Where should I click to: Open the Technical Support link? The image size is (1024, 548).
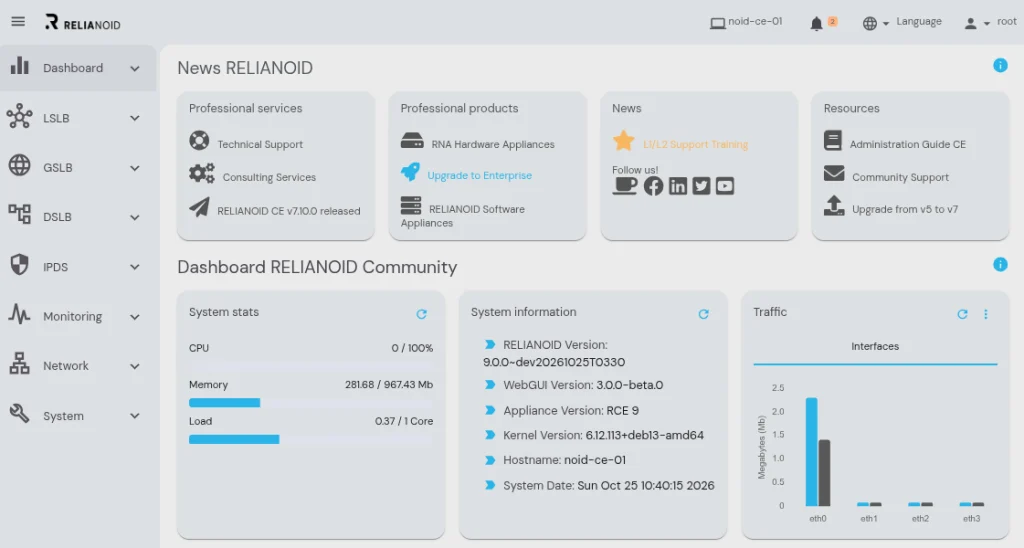pyautogui.click(x=260, y=144)
